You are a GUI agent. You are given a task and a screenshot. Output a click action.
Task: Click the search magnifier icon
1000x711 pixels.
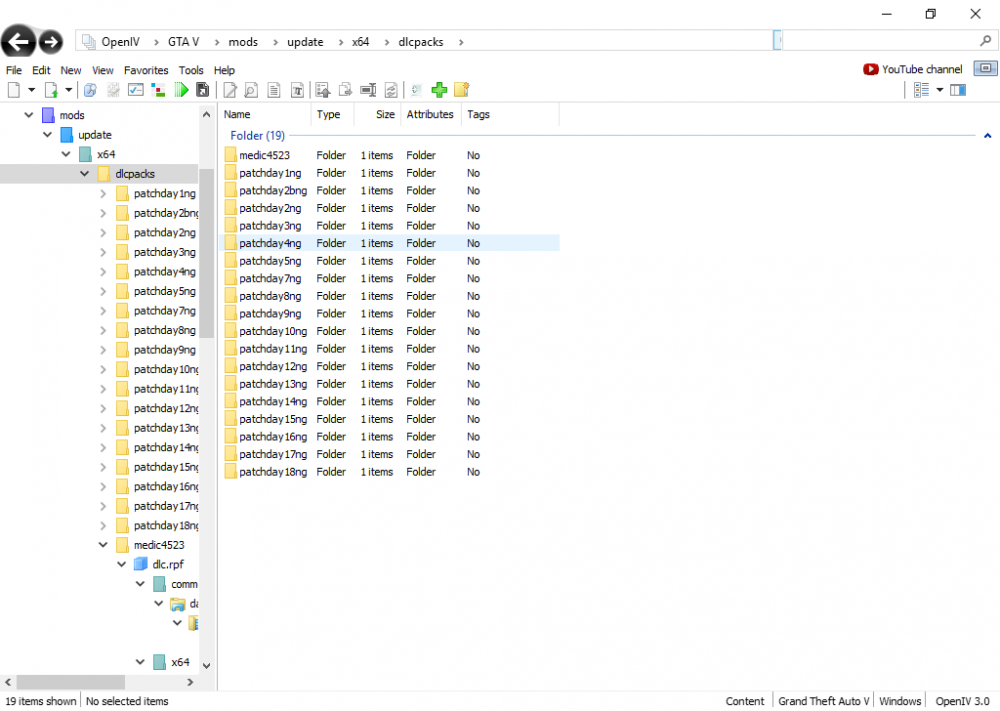[985, 42]
